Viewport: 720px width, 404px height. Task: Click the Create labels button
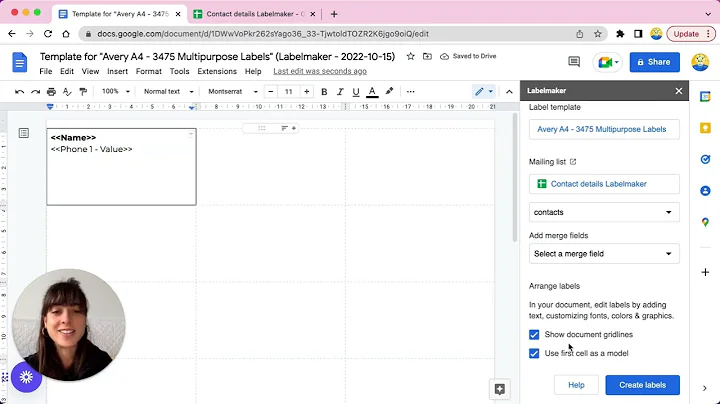642,385
